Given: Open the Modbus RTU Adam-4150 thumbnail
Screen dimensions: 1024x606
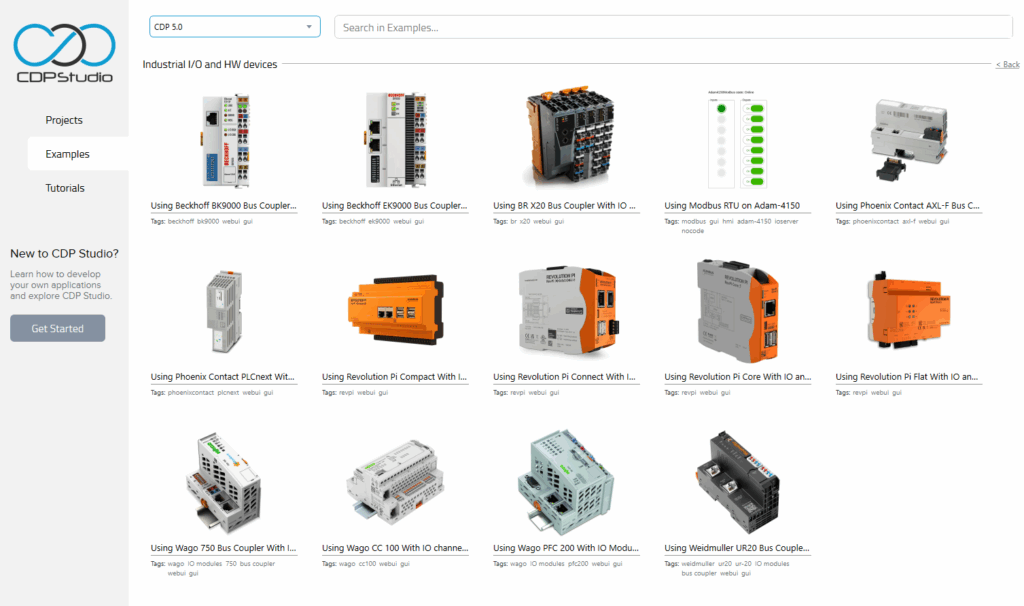Looking at the screenshot, I should (737, 140).
